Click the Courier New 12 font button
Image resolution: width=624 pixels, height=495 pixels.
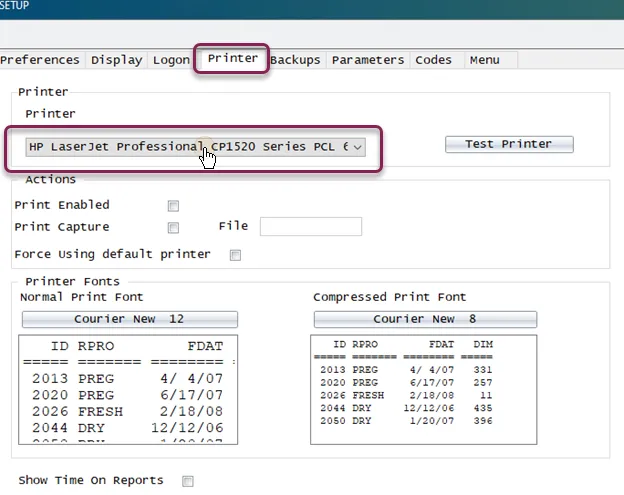click(x=130, y=319)
